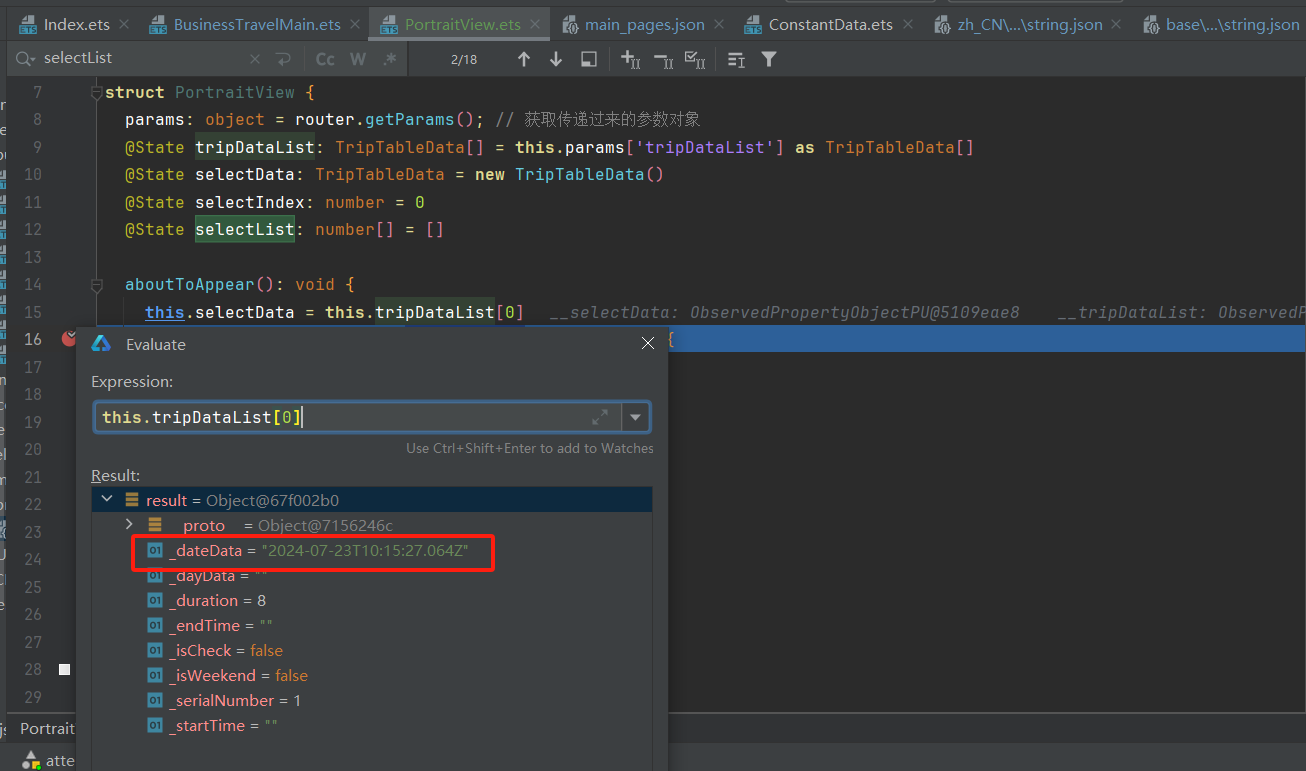Screen dimensions: 1306x771
Task: Collapse the struct PortraitView code fold
Action: 96,93
